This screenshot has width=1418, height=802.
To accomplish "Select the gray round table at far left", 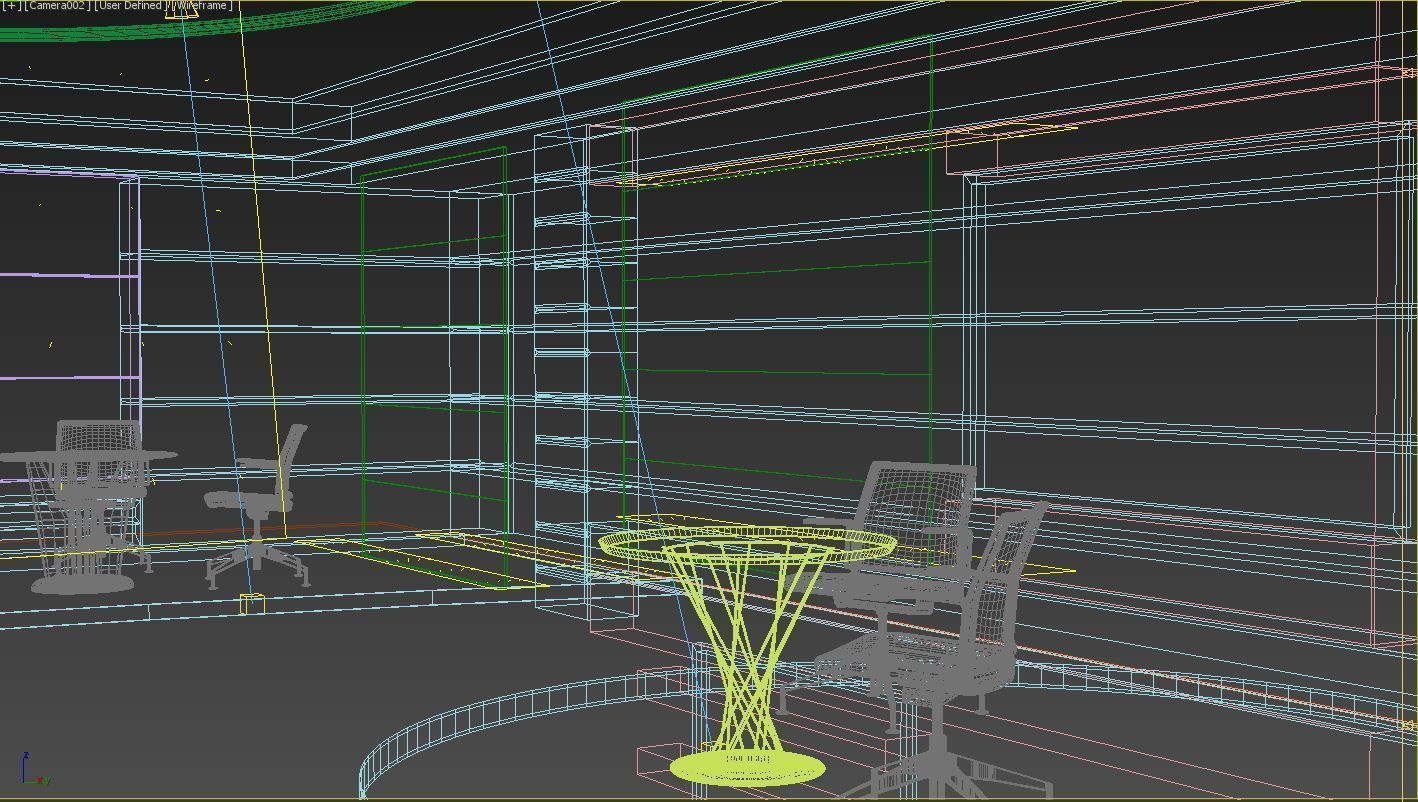I will [x=87, y=521].
